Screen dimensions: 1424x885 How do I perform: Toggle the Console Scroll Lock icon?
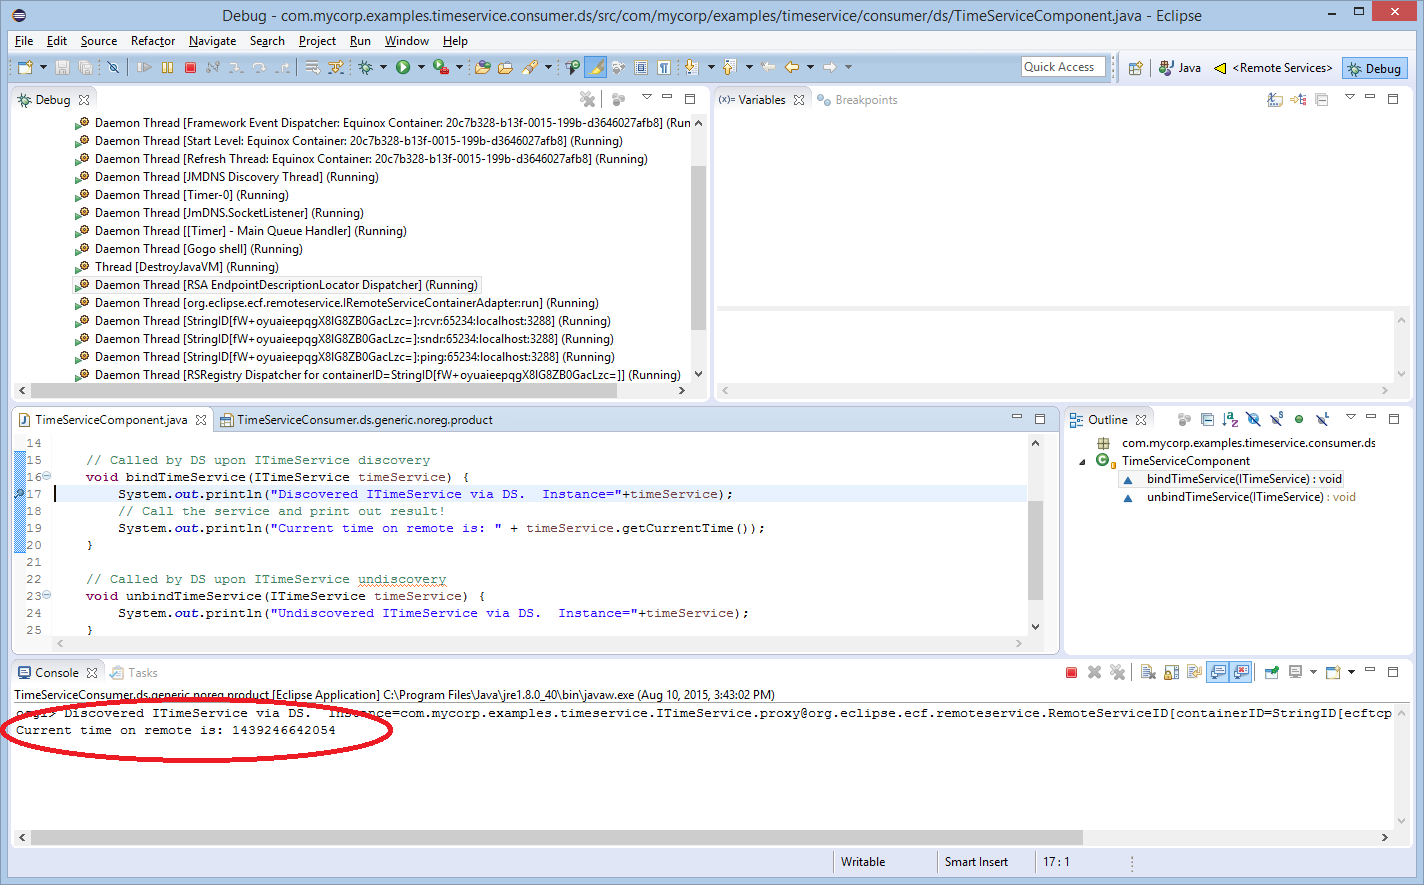[x=1171, y=672]
